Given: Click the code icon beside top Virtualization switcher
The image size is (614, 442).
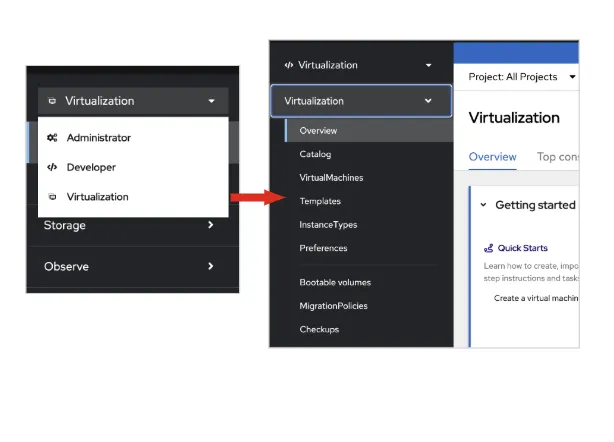Looking at the screenshot, I should pyautogui.click(x=289, y=65).
